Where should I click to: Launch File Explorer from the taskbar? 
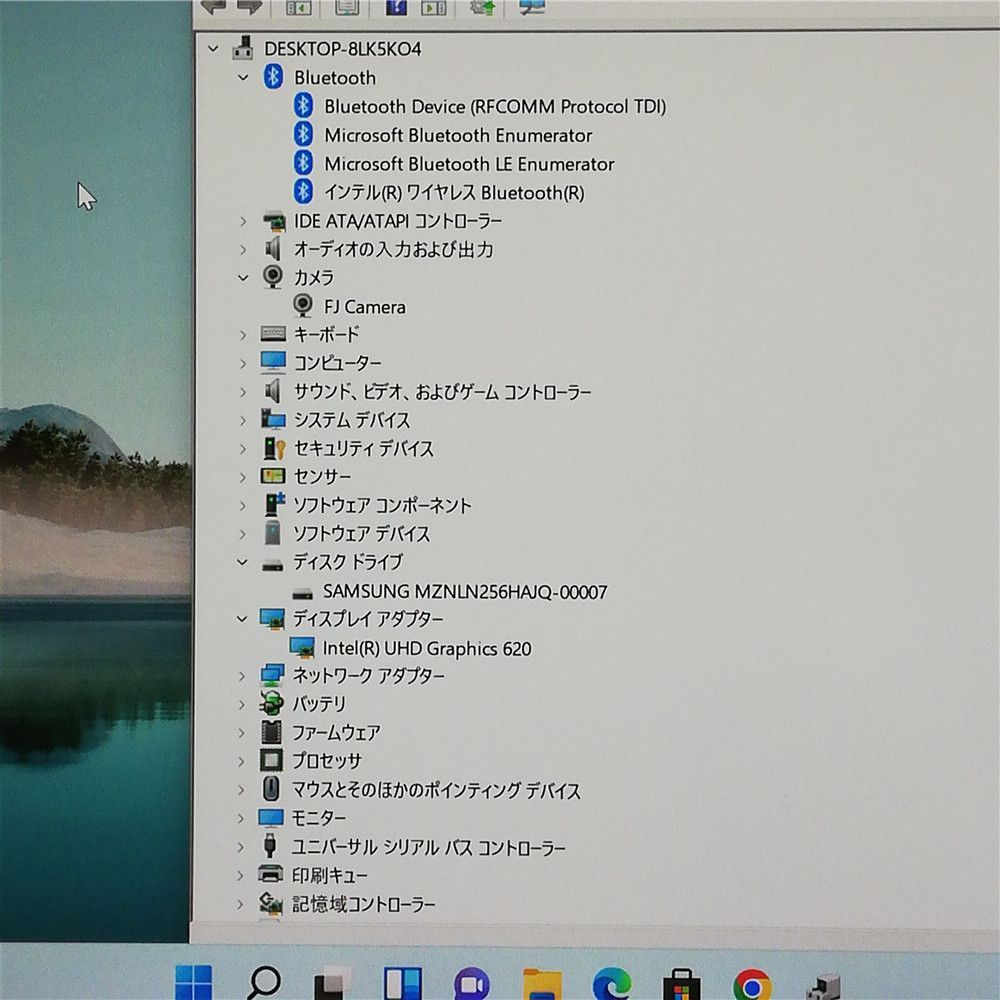[542, 984]
